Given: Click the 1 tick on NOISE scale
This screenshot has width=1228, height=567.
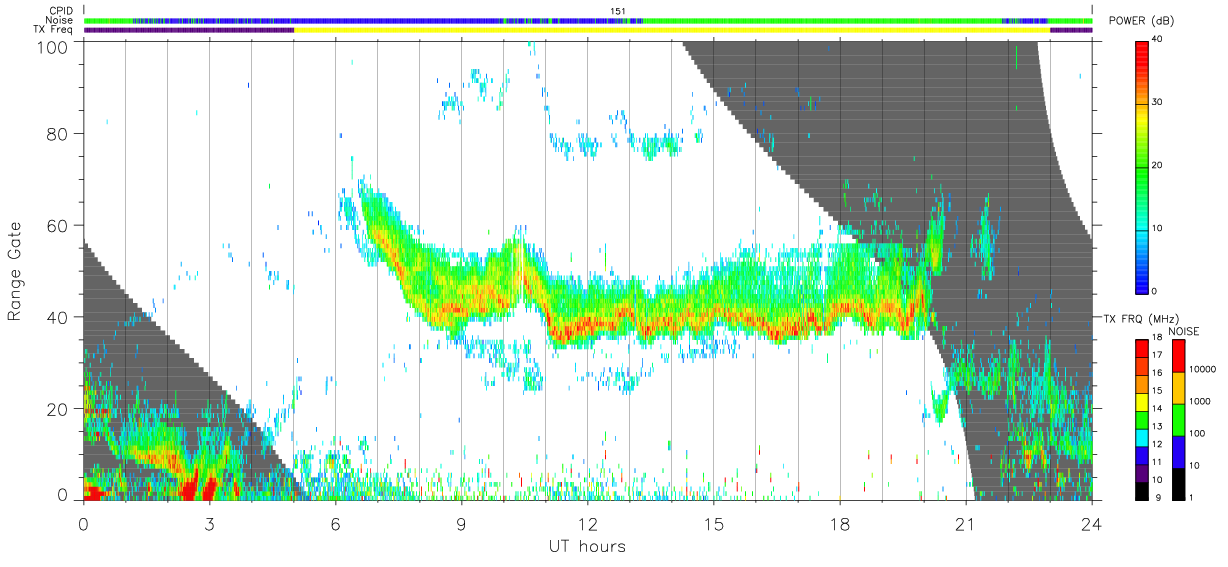Looking at the screenshot, I should (1191, 497).
